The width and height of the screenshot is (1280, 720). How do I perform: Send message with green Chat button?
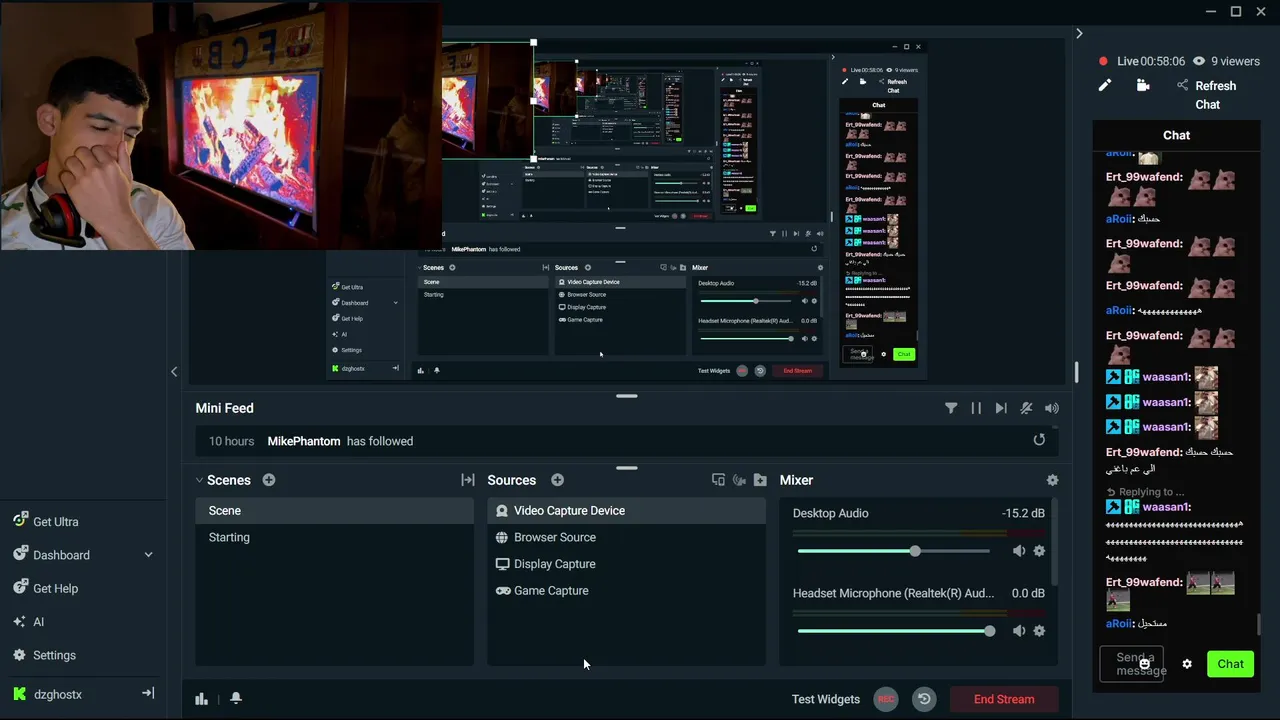click(x=1230, y=664)
